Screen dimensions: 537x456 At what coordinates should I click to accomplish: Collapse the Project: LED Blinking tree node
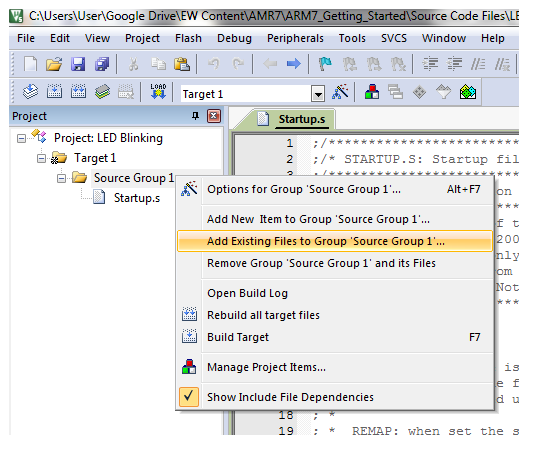[22, 139]
